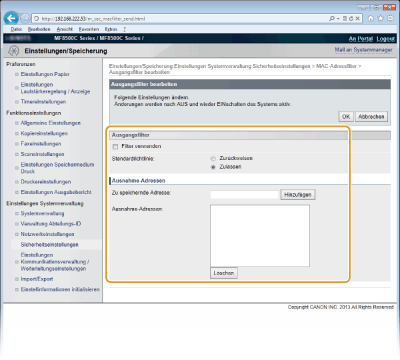Image resolution: width=400 pixels, height=360 pixels.
Task: Enable the Filter verwenden checkbox
Action: (115, 147)
